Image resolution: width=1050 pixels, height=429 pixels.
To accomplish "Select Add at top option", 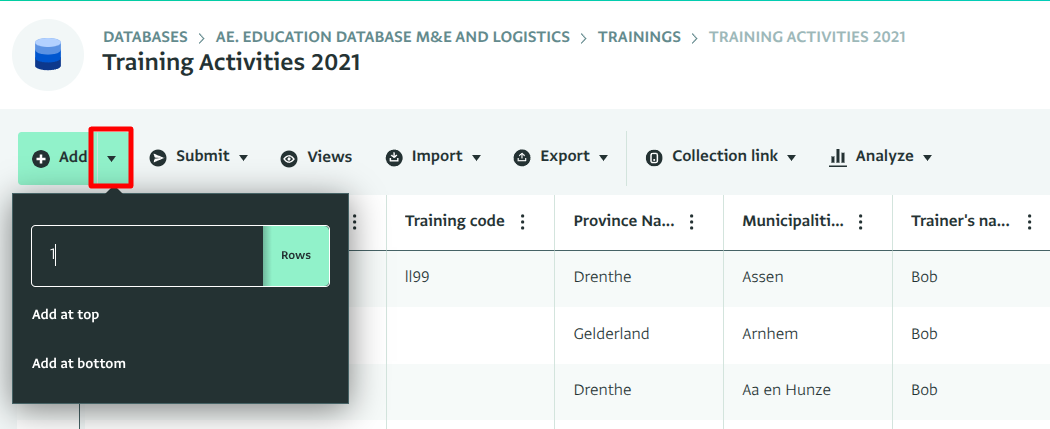I will [66, 314].
